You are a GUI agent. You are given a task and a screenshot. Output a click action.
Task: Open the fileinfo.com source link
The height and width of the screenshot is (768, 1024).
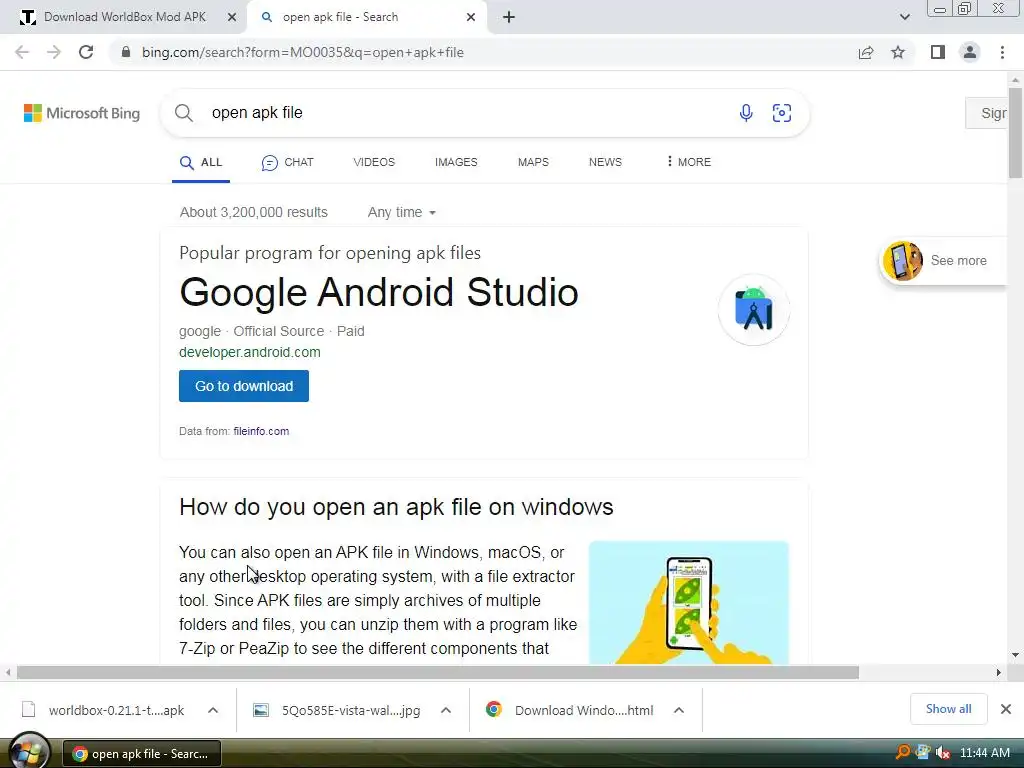[x=261, y=431]
